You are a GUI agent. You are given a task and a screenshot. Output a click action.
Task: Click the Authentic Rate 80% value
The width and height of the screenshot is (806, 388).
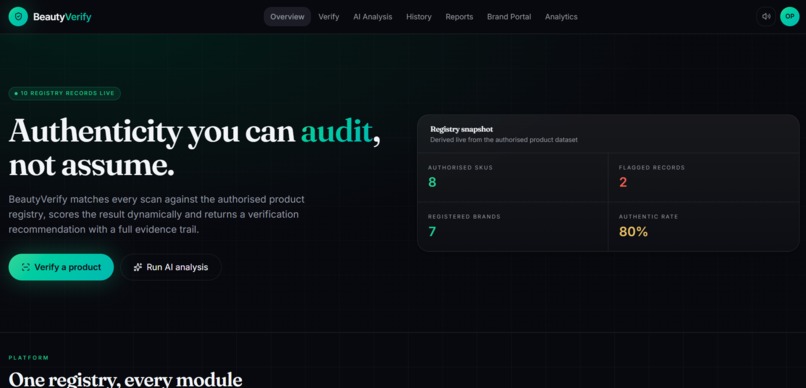coord(633,232)
